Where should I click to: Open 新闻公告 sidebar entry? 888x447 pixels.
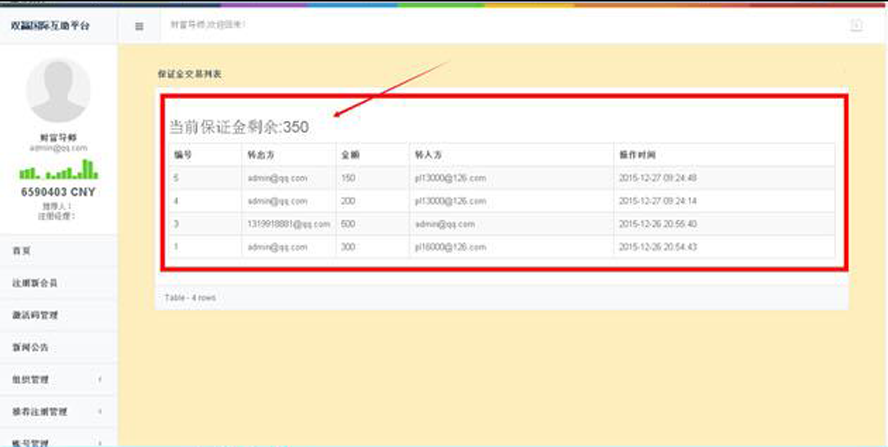pos(59,347)
